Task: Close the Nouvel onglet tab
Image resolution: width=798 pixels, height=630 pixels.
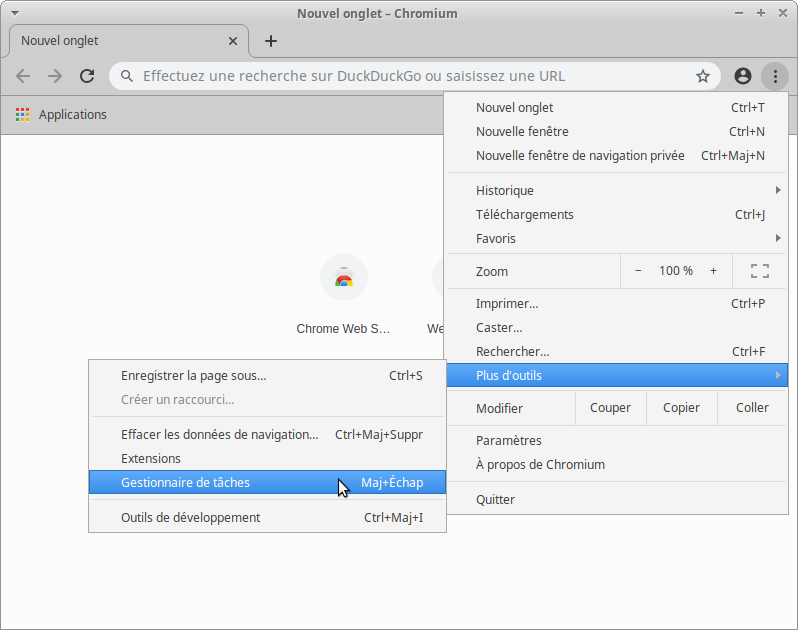Action: [x=233, y=41]
